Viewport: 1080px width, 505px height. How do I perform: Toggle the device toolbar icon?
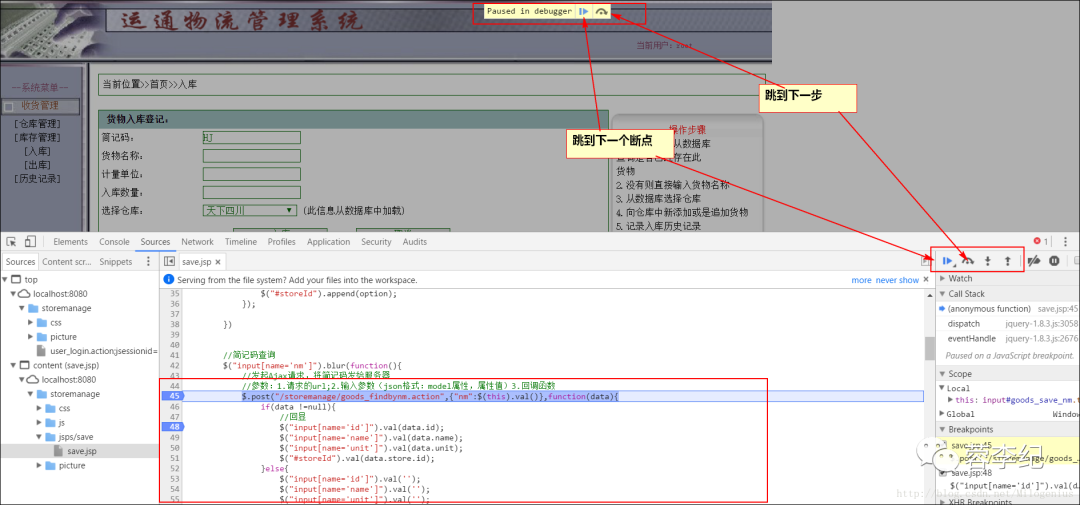(x=30, y=241)
